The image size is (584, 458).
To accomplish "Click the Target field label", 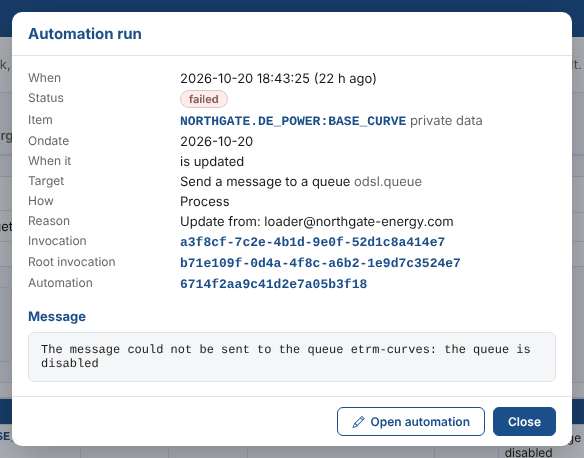I will tap(46, 181).
